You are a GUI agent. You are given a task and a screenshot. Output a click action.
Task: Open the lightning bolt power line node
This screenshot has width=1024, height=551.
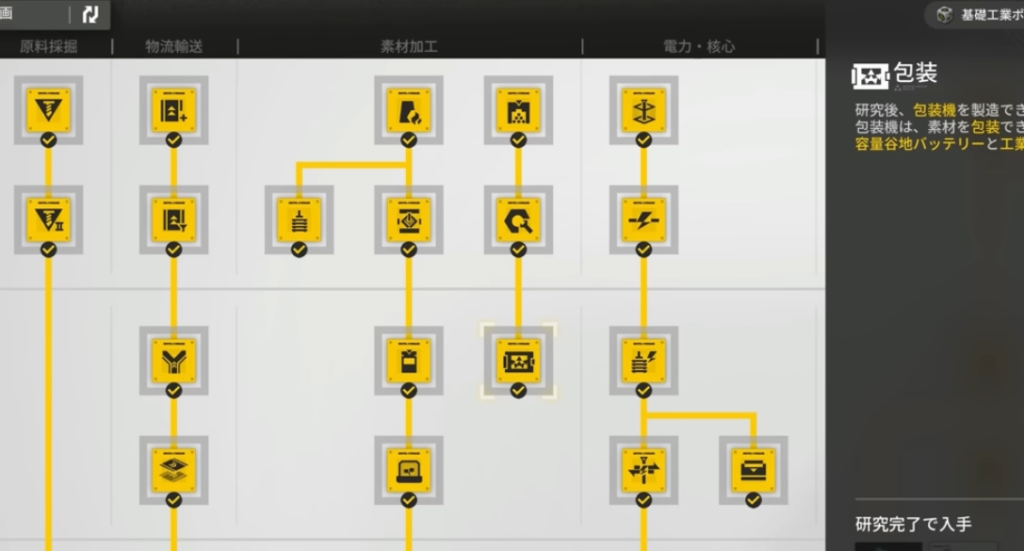pos(644,219)
